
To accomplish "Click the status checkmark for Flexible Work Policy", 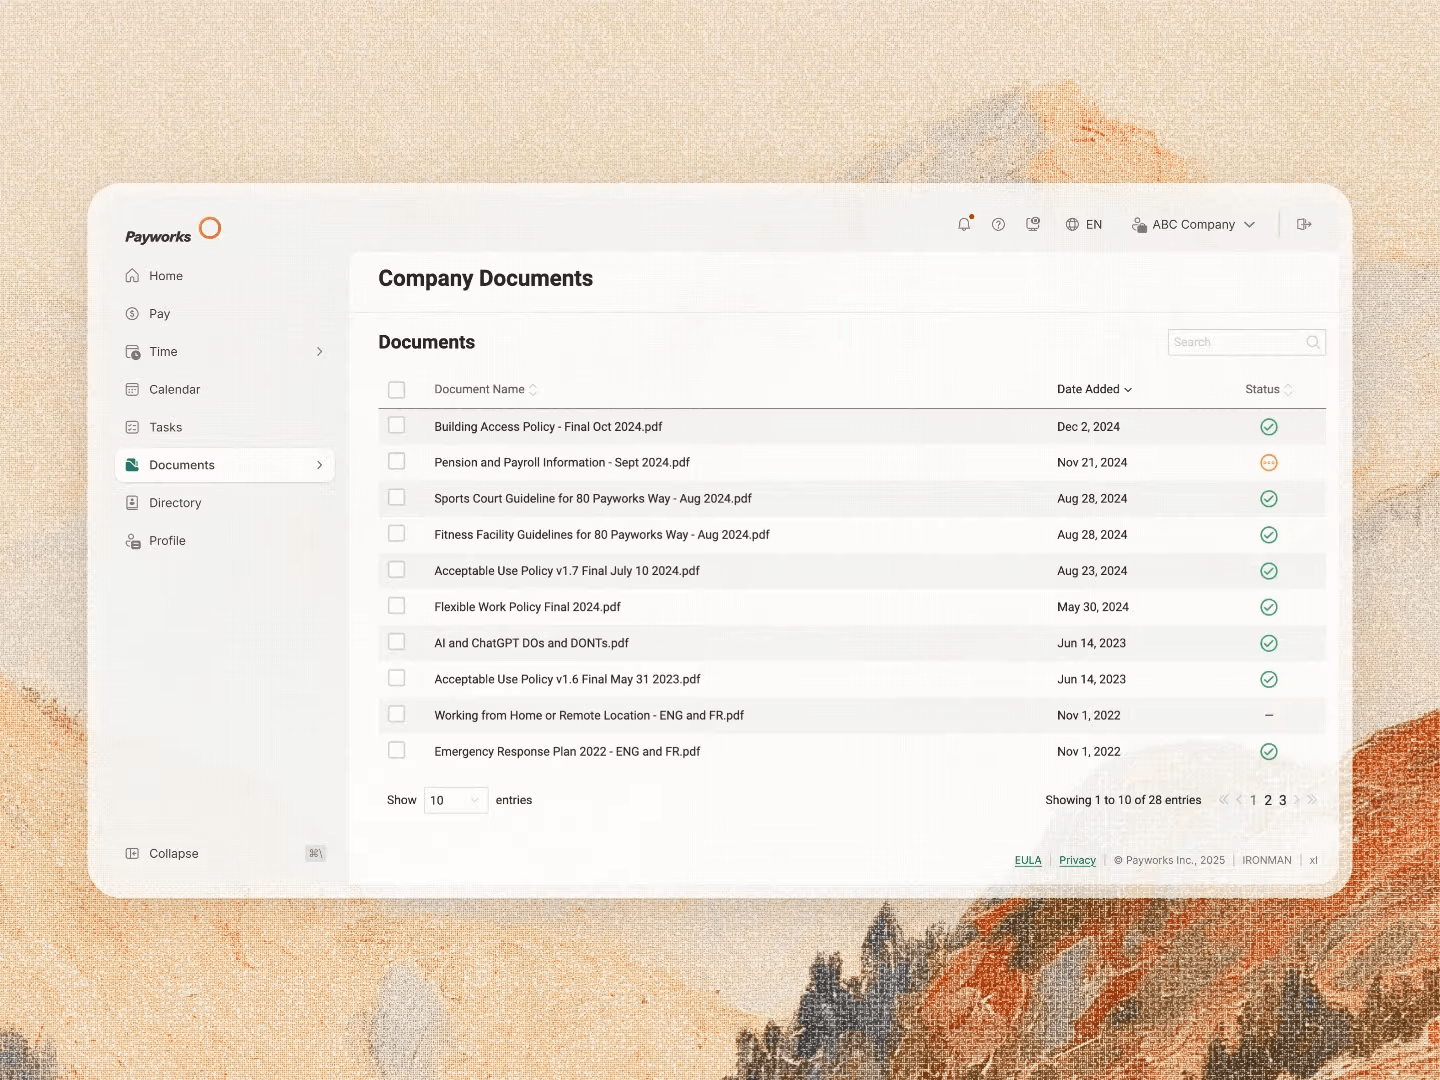I will pyautogui.click(x=1269, y=607).
